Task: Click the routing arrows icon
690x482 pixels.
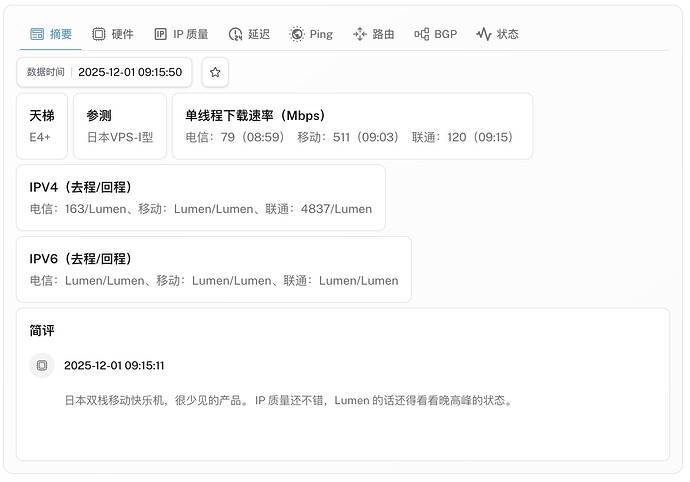Action: click(x=360, y=34)
